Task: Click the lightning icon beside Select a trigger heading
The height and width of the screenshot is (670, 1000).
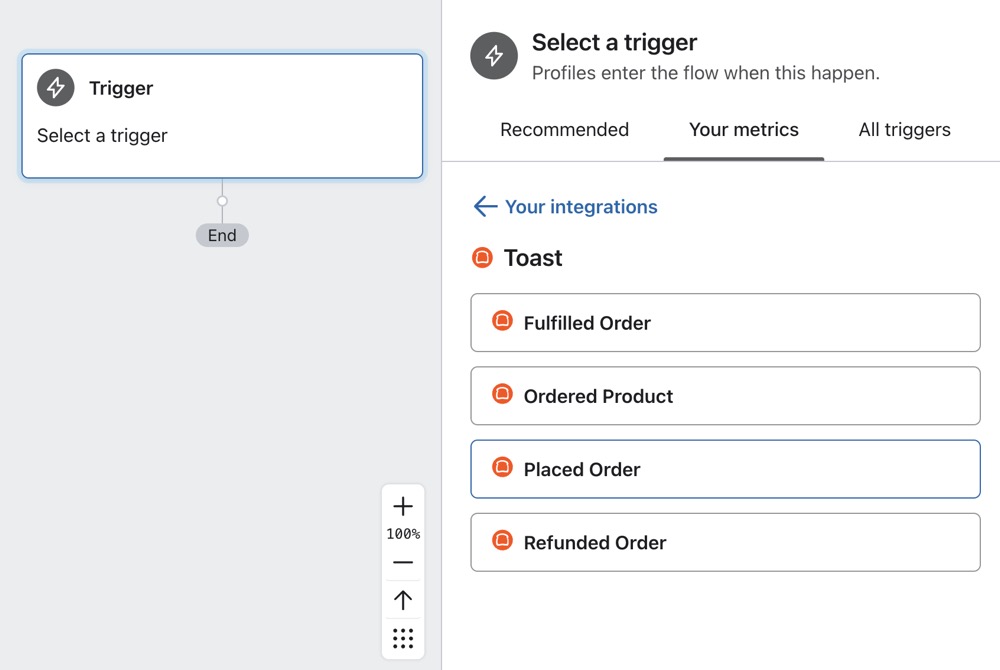Action: [494, 57]
